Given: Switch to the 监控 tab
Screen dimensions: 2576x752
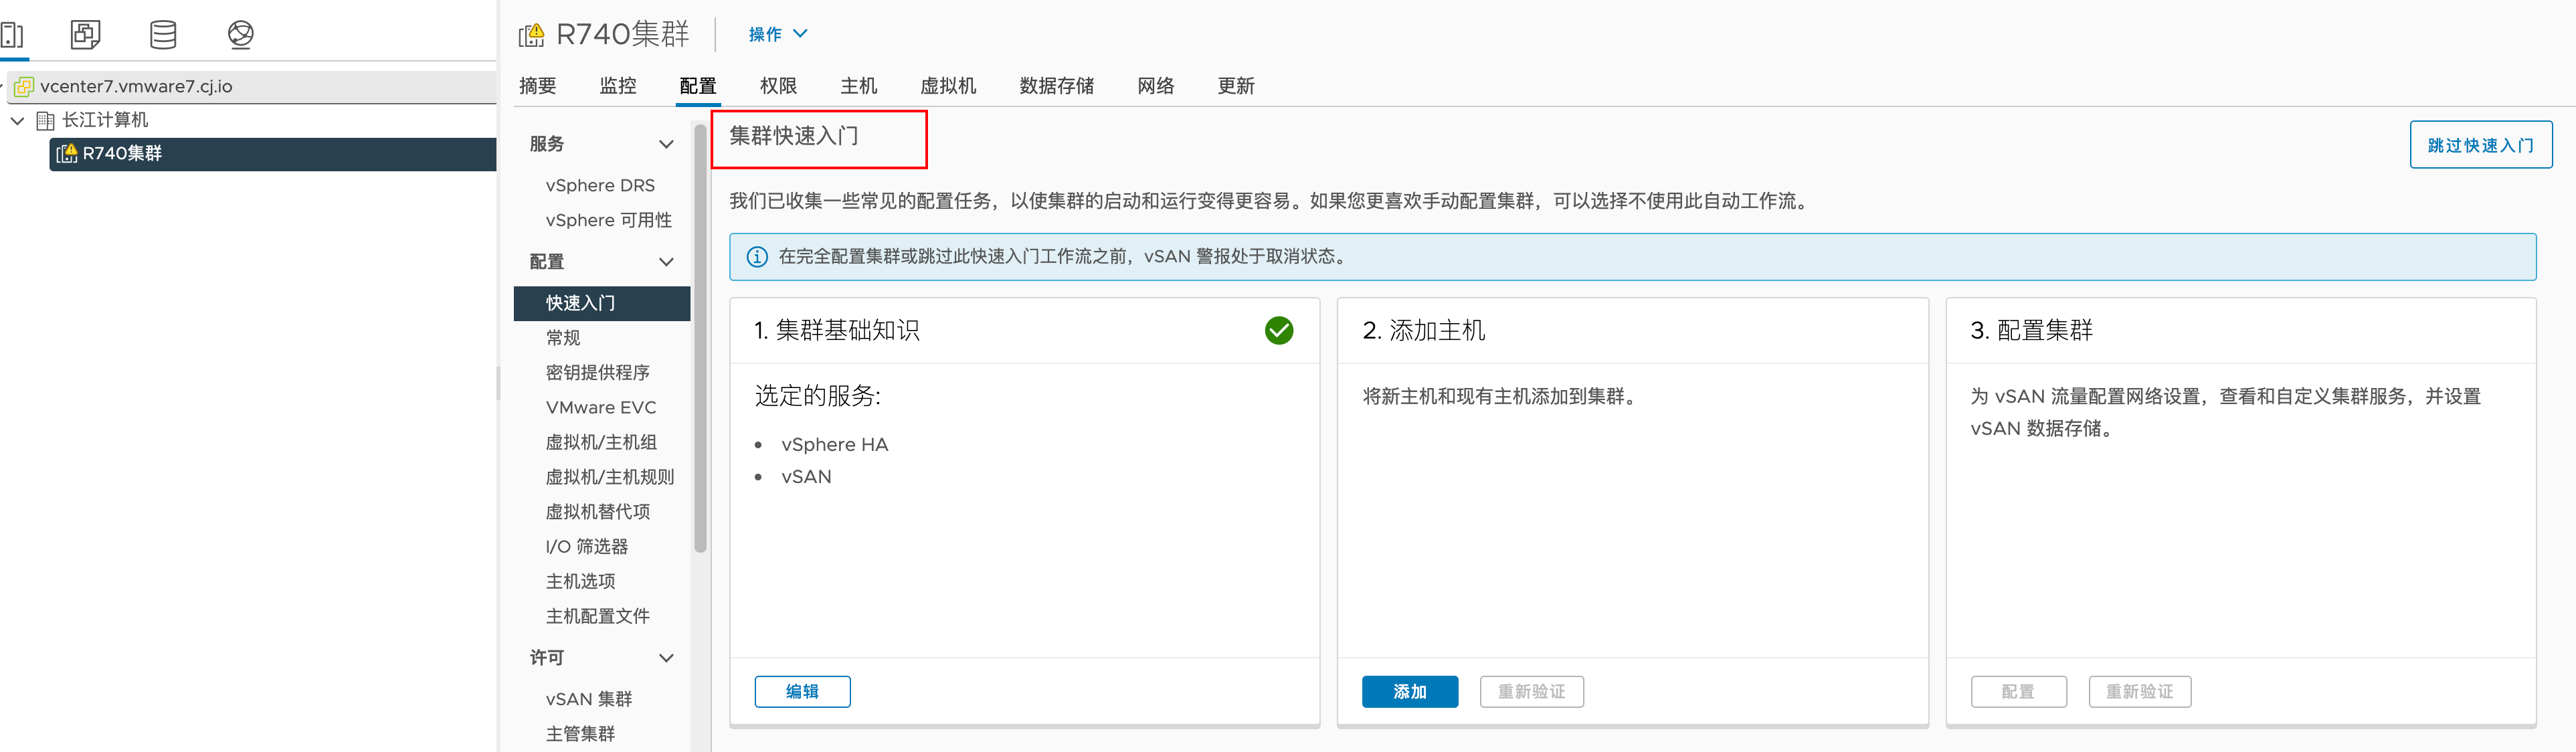Looking at the screenshot, I should [617, 86].
